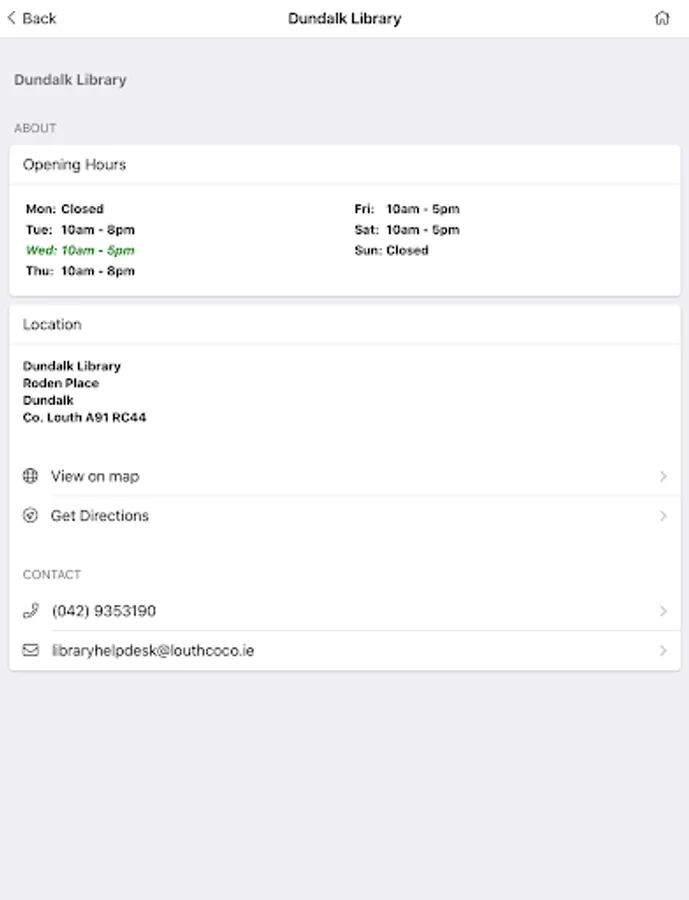This screenshot has width=689, height=900.
Task: Click the compass icon beside Get Directions
Action: pos(30,516)
